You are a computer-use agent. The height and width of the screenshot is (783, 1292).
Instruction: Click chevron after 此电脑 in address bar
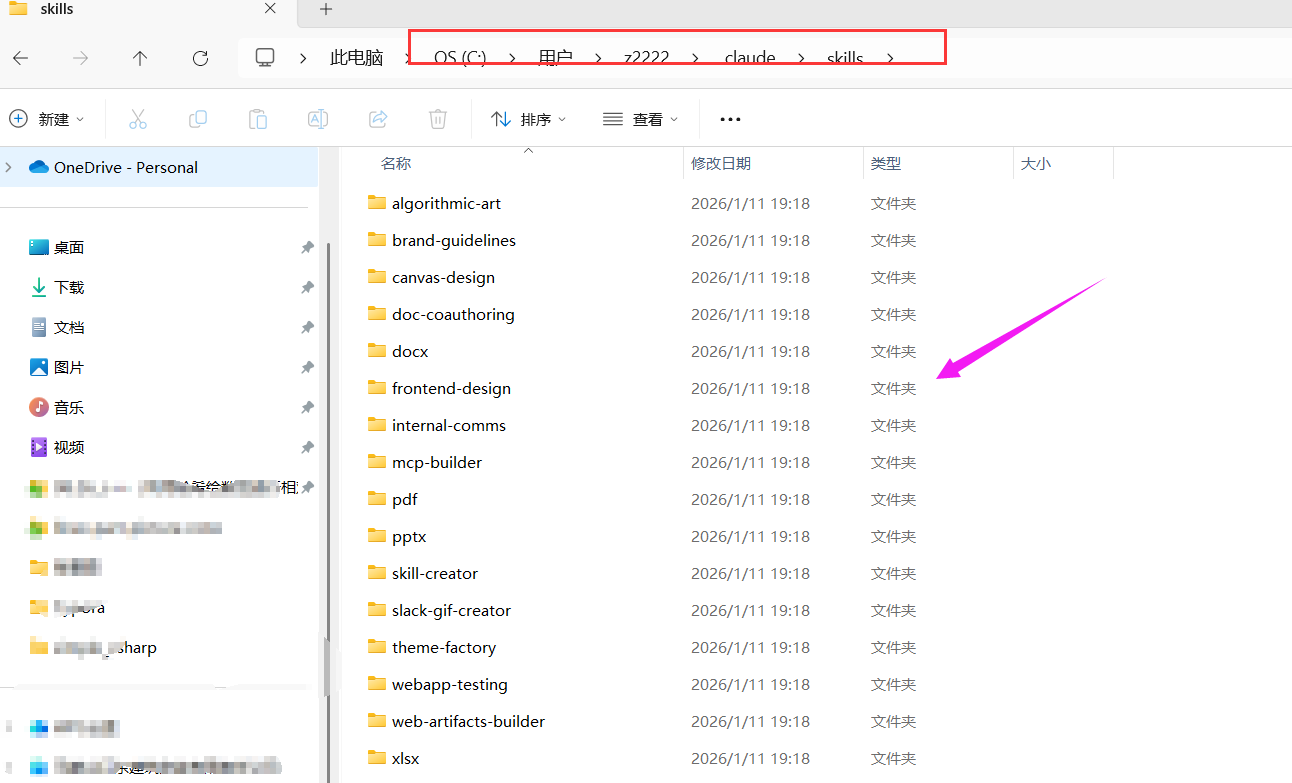tap(409, 58)
